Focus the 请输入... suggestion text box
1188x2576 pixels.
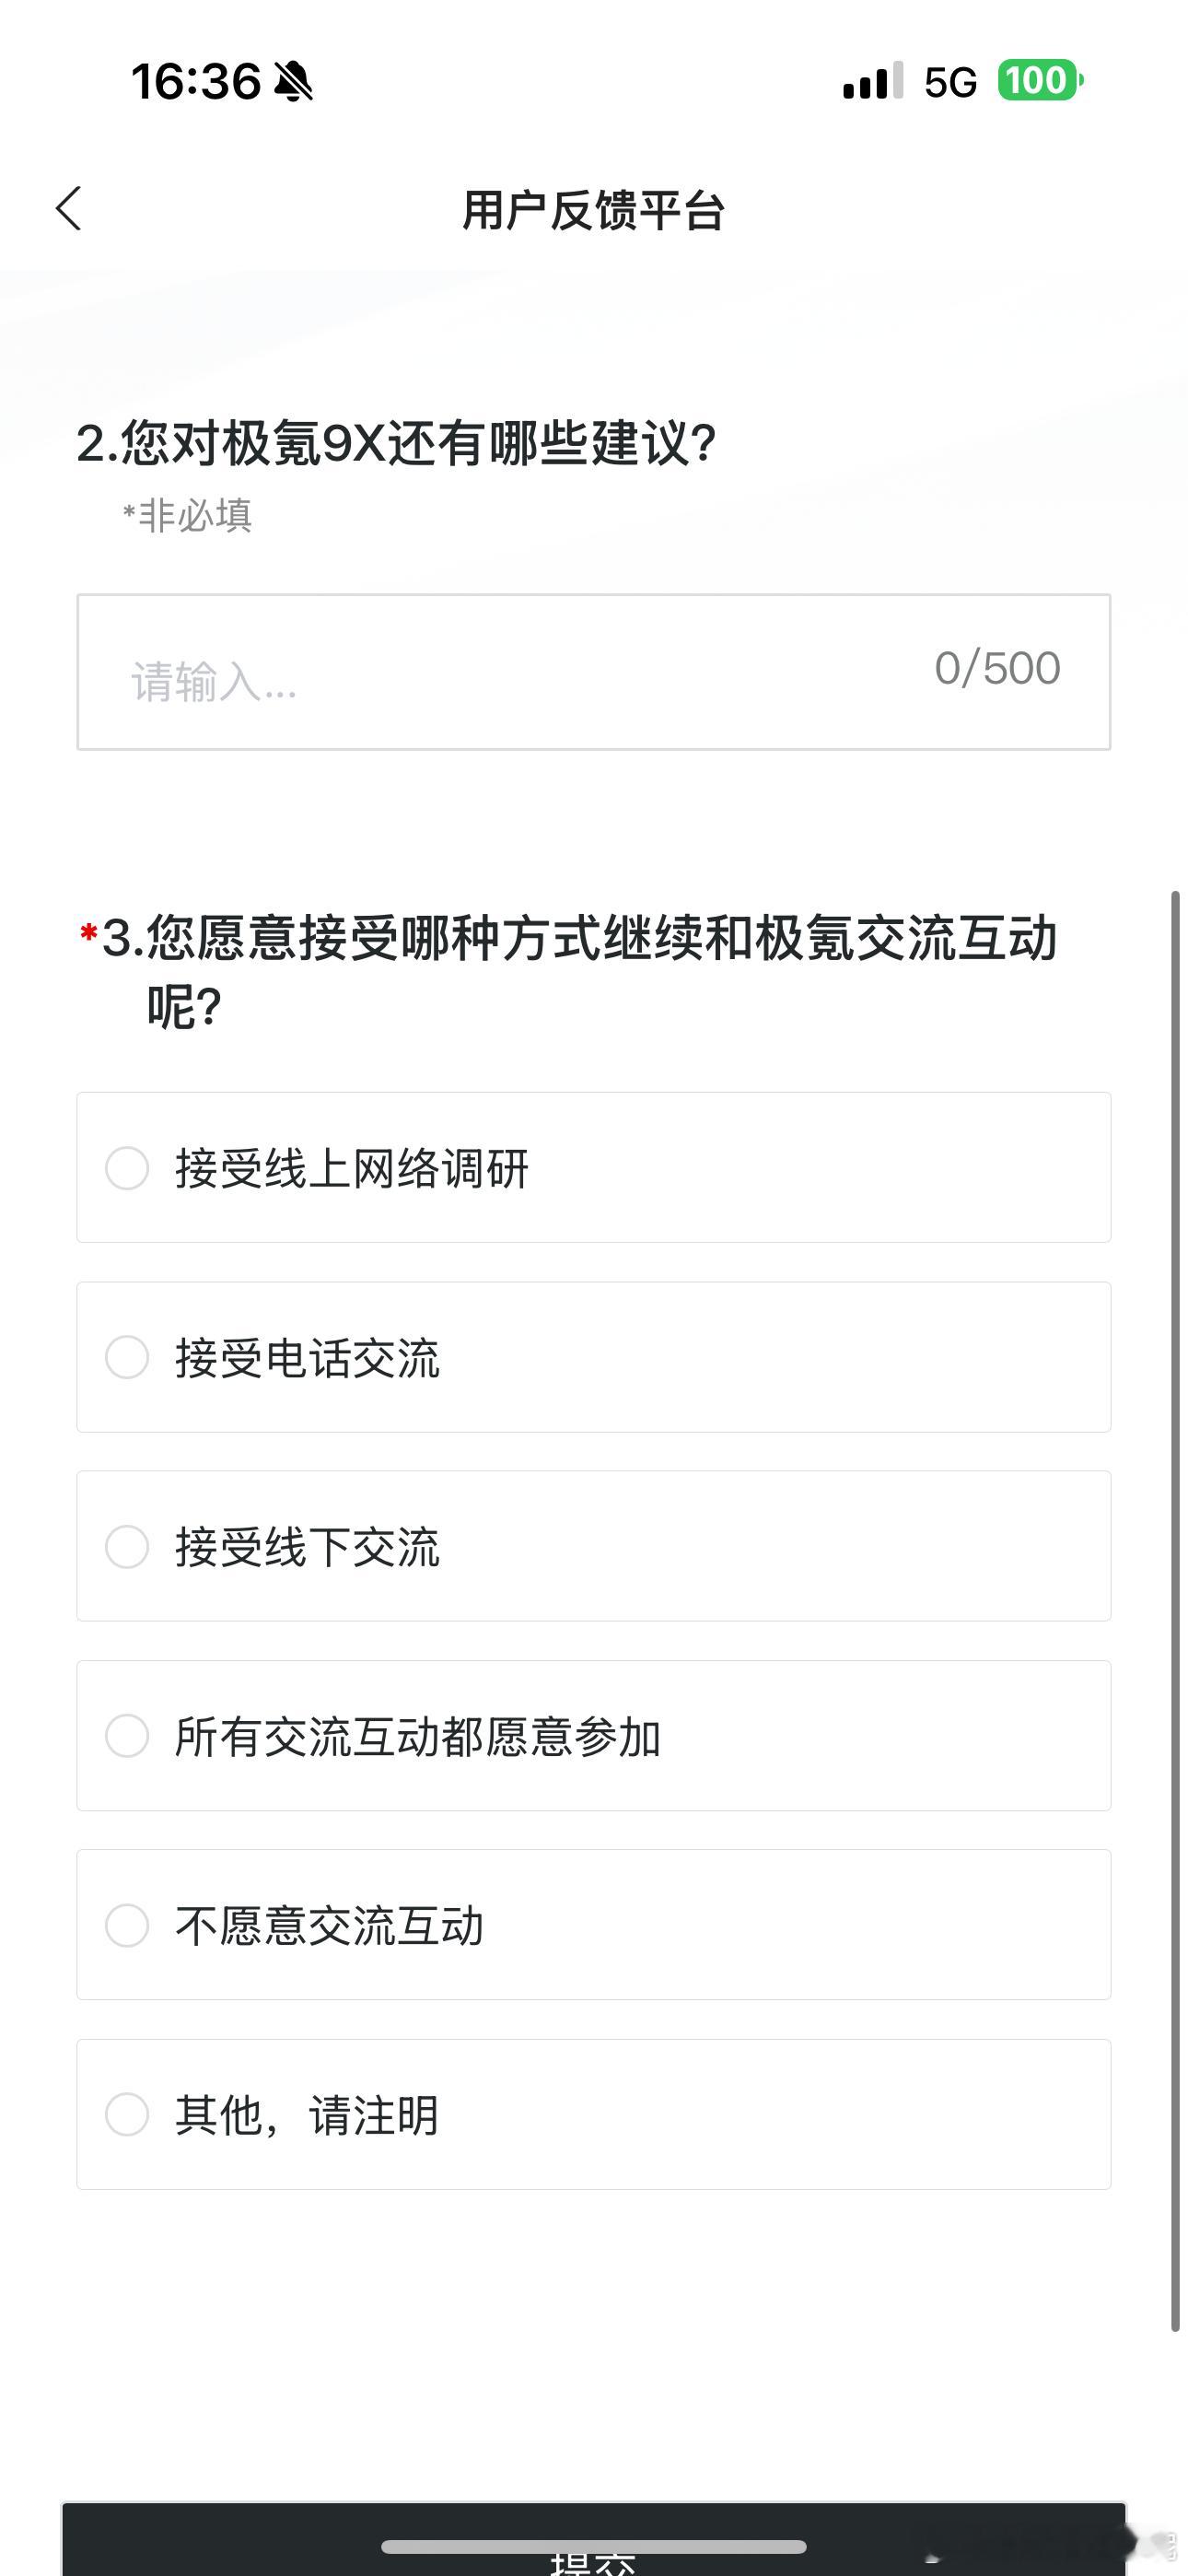pos(594,672)
